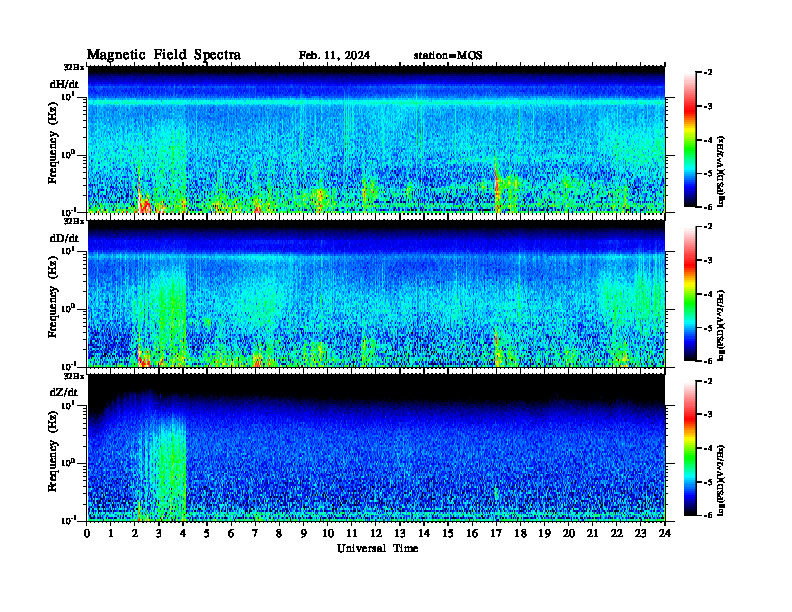The image size is (792, 612).
Task: Click the "Magnetic Field Spectra" title
Action: [164, 55]
